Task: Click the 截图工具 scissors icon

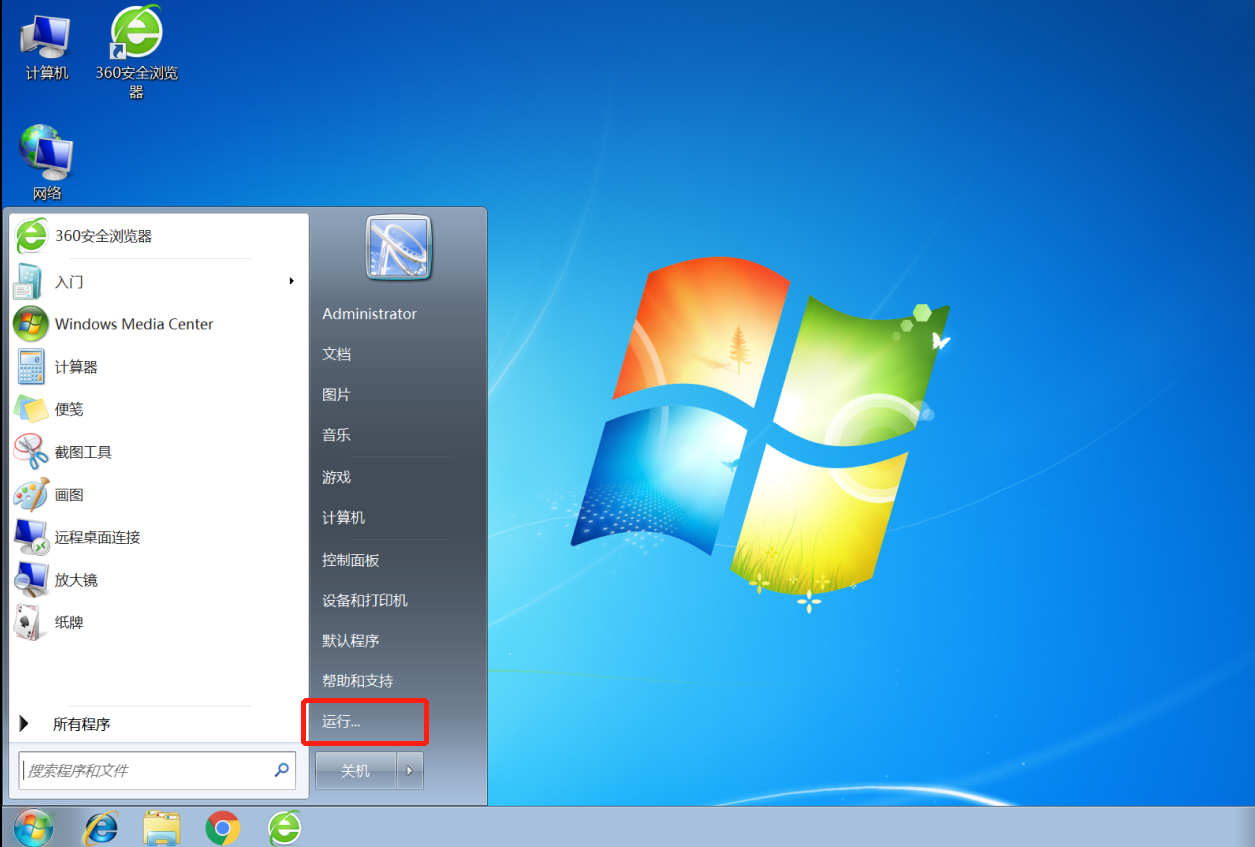Action: tap(30, 452)
